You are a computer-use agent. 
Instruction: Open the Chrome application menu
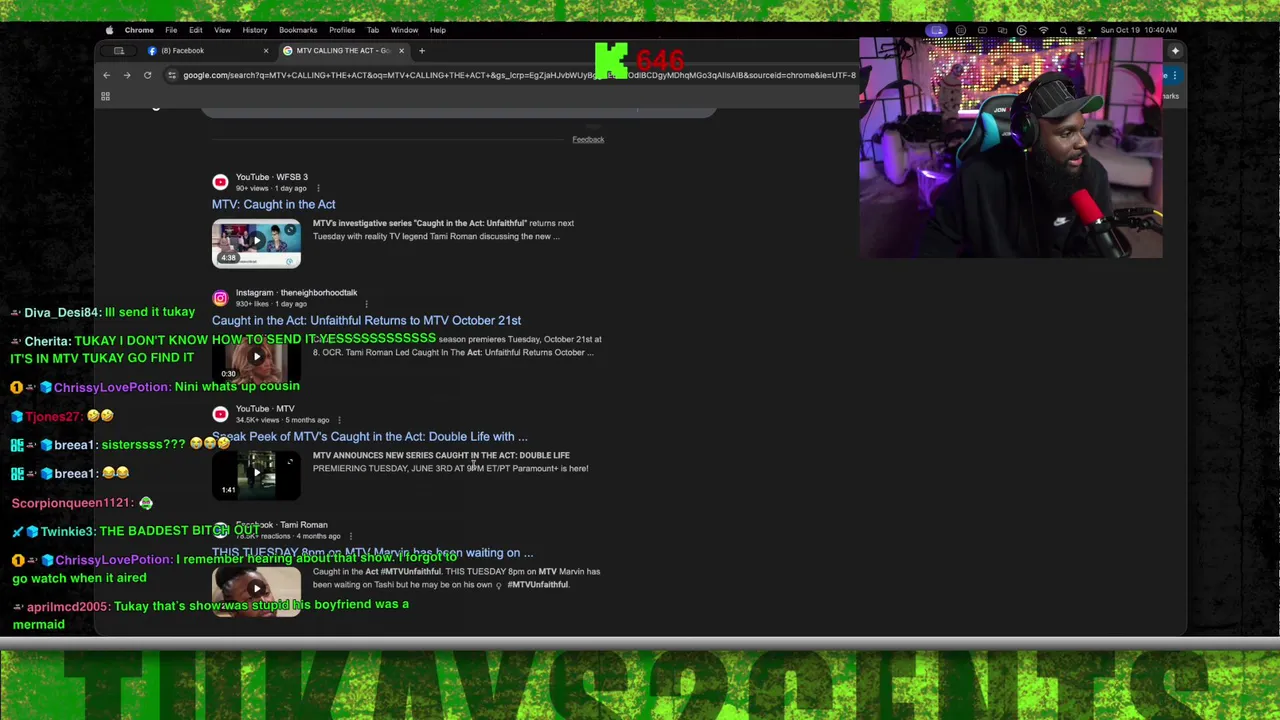tap(139, 30)
